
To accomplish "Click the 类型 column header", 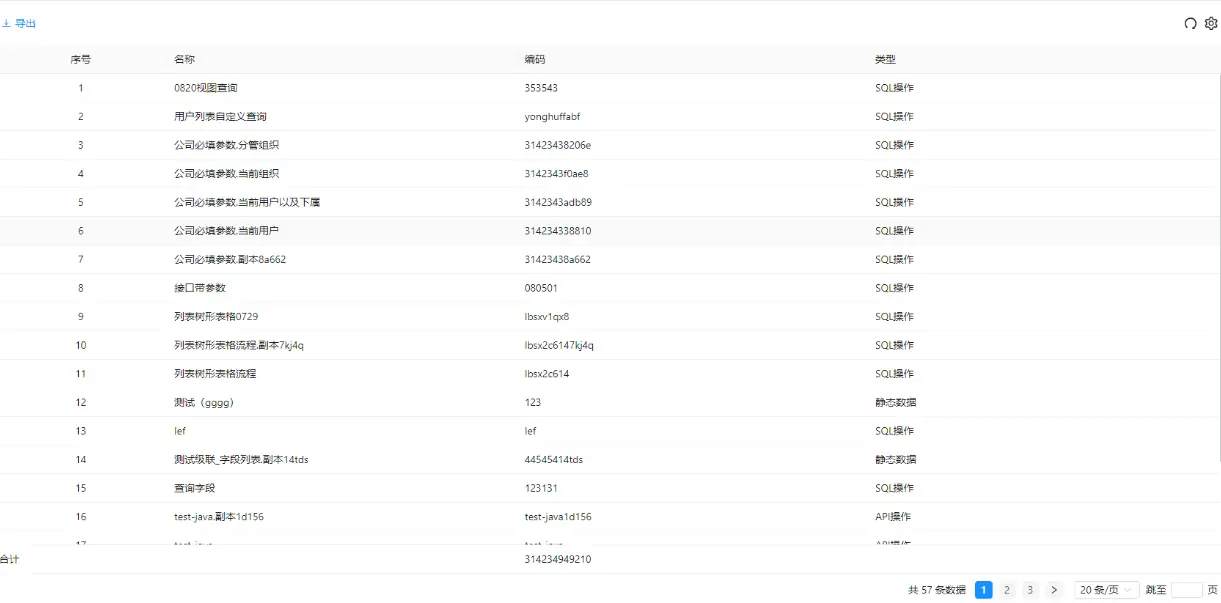I will click(885, 60).
